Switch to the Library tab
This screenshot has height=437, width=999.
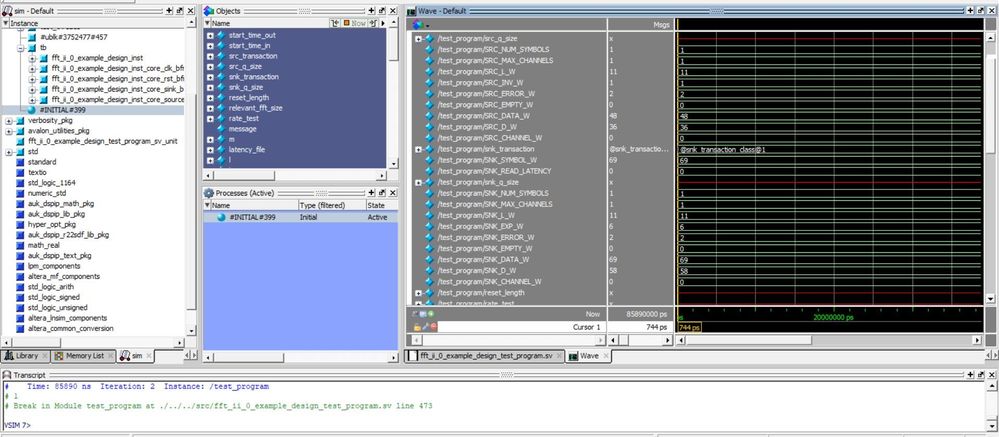tap(24, 356)
